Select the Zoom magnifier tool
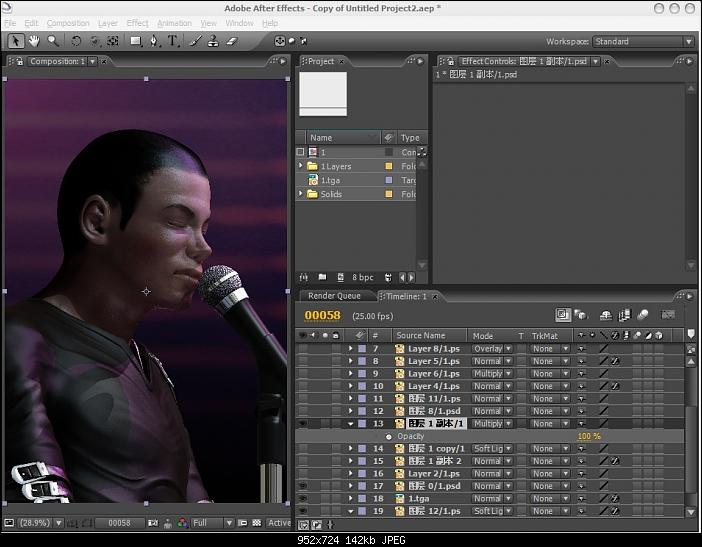 point(52,41)
